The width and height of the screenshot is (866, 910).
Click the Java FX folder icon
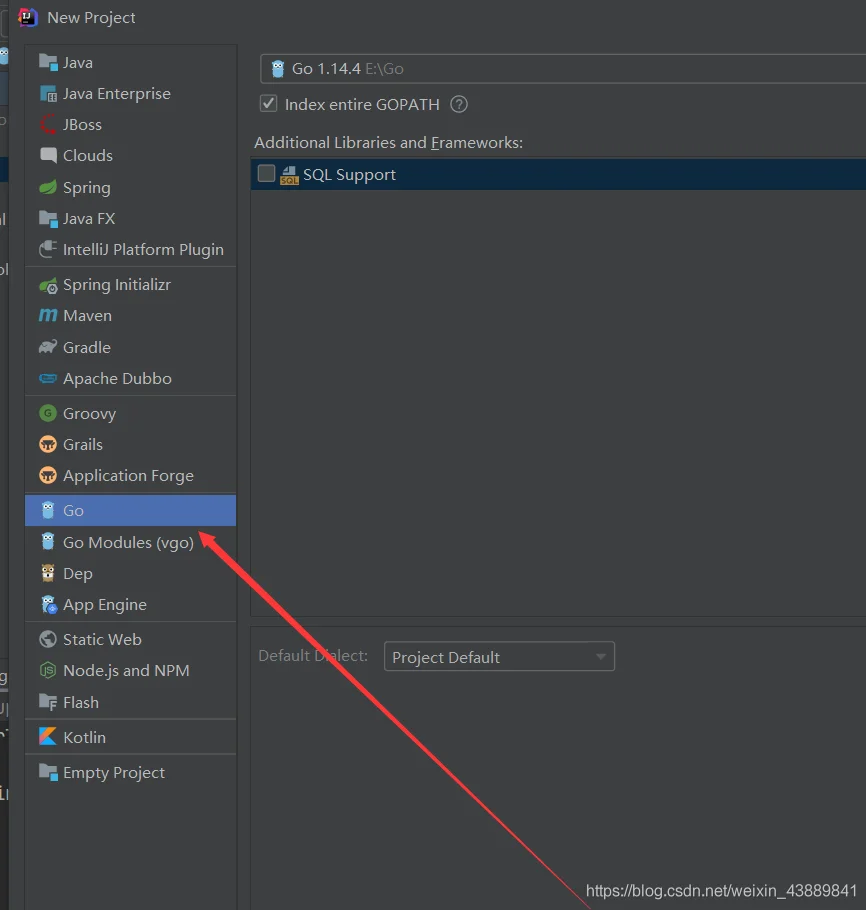click(48, 219)
